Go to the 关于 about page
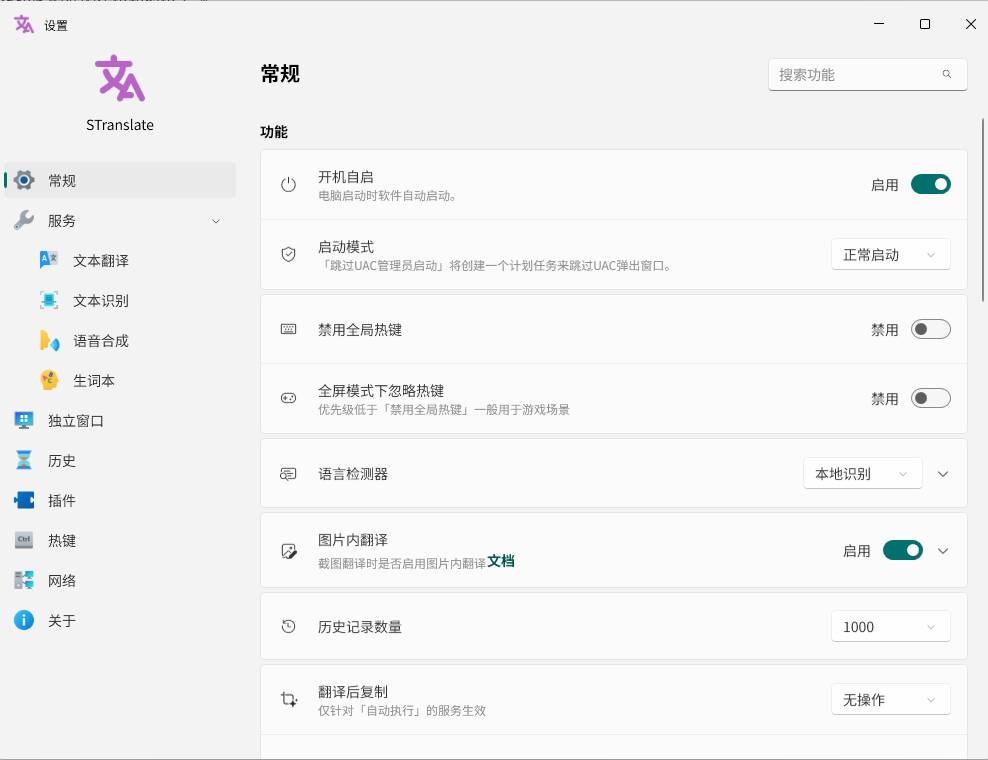This screenshot has width=988, height=760. pyautogui.click(x=62, y=620)
